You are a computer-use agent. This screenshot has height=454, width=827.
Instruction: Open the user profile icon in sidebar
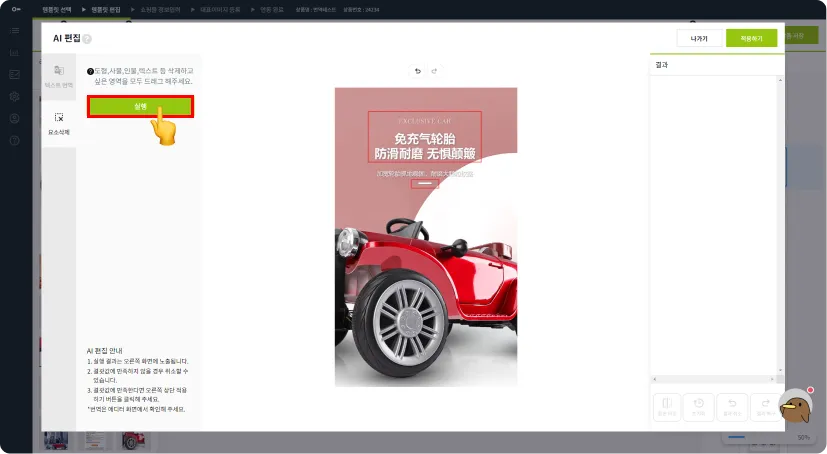click(15, 118)
